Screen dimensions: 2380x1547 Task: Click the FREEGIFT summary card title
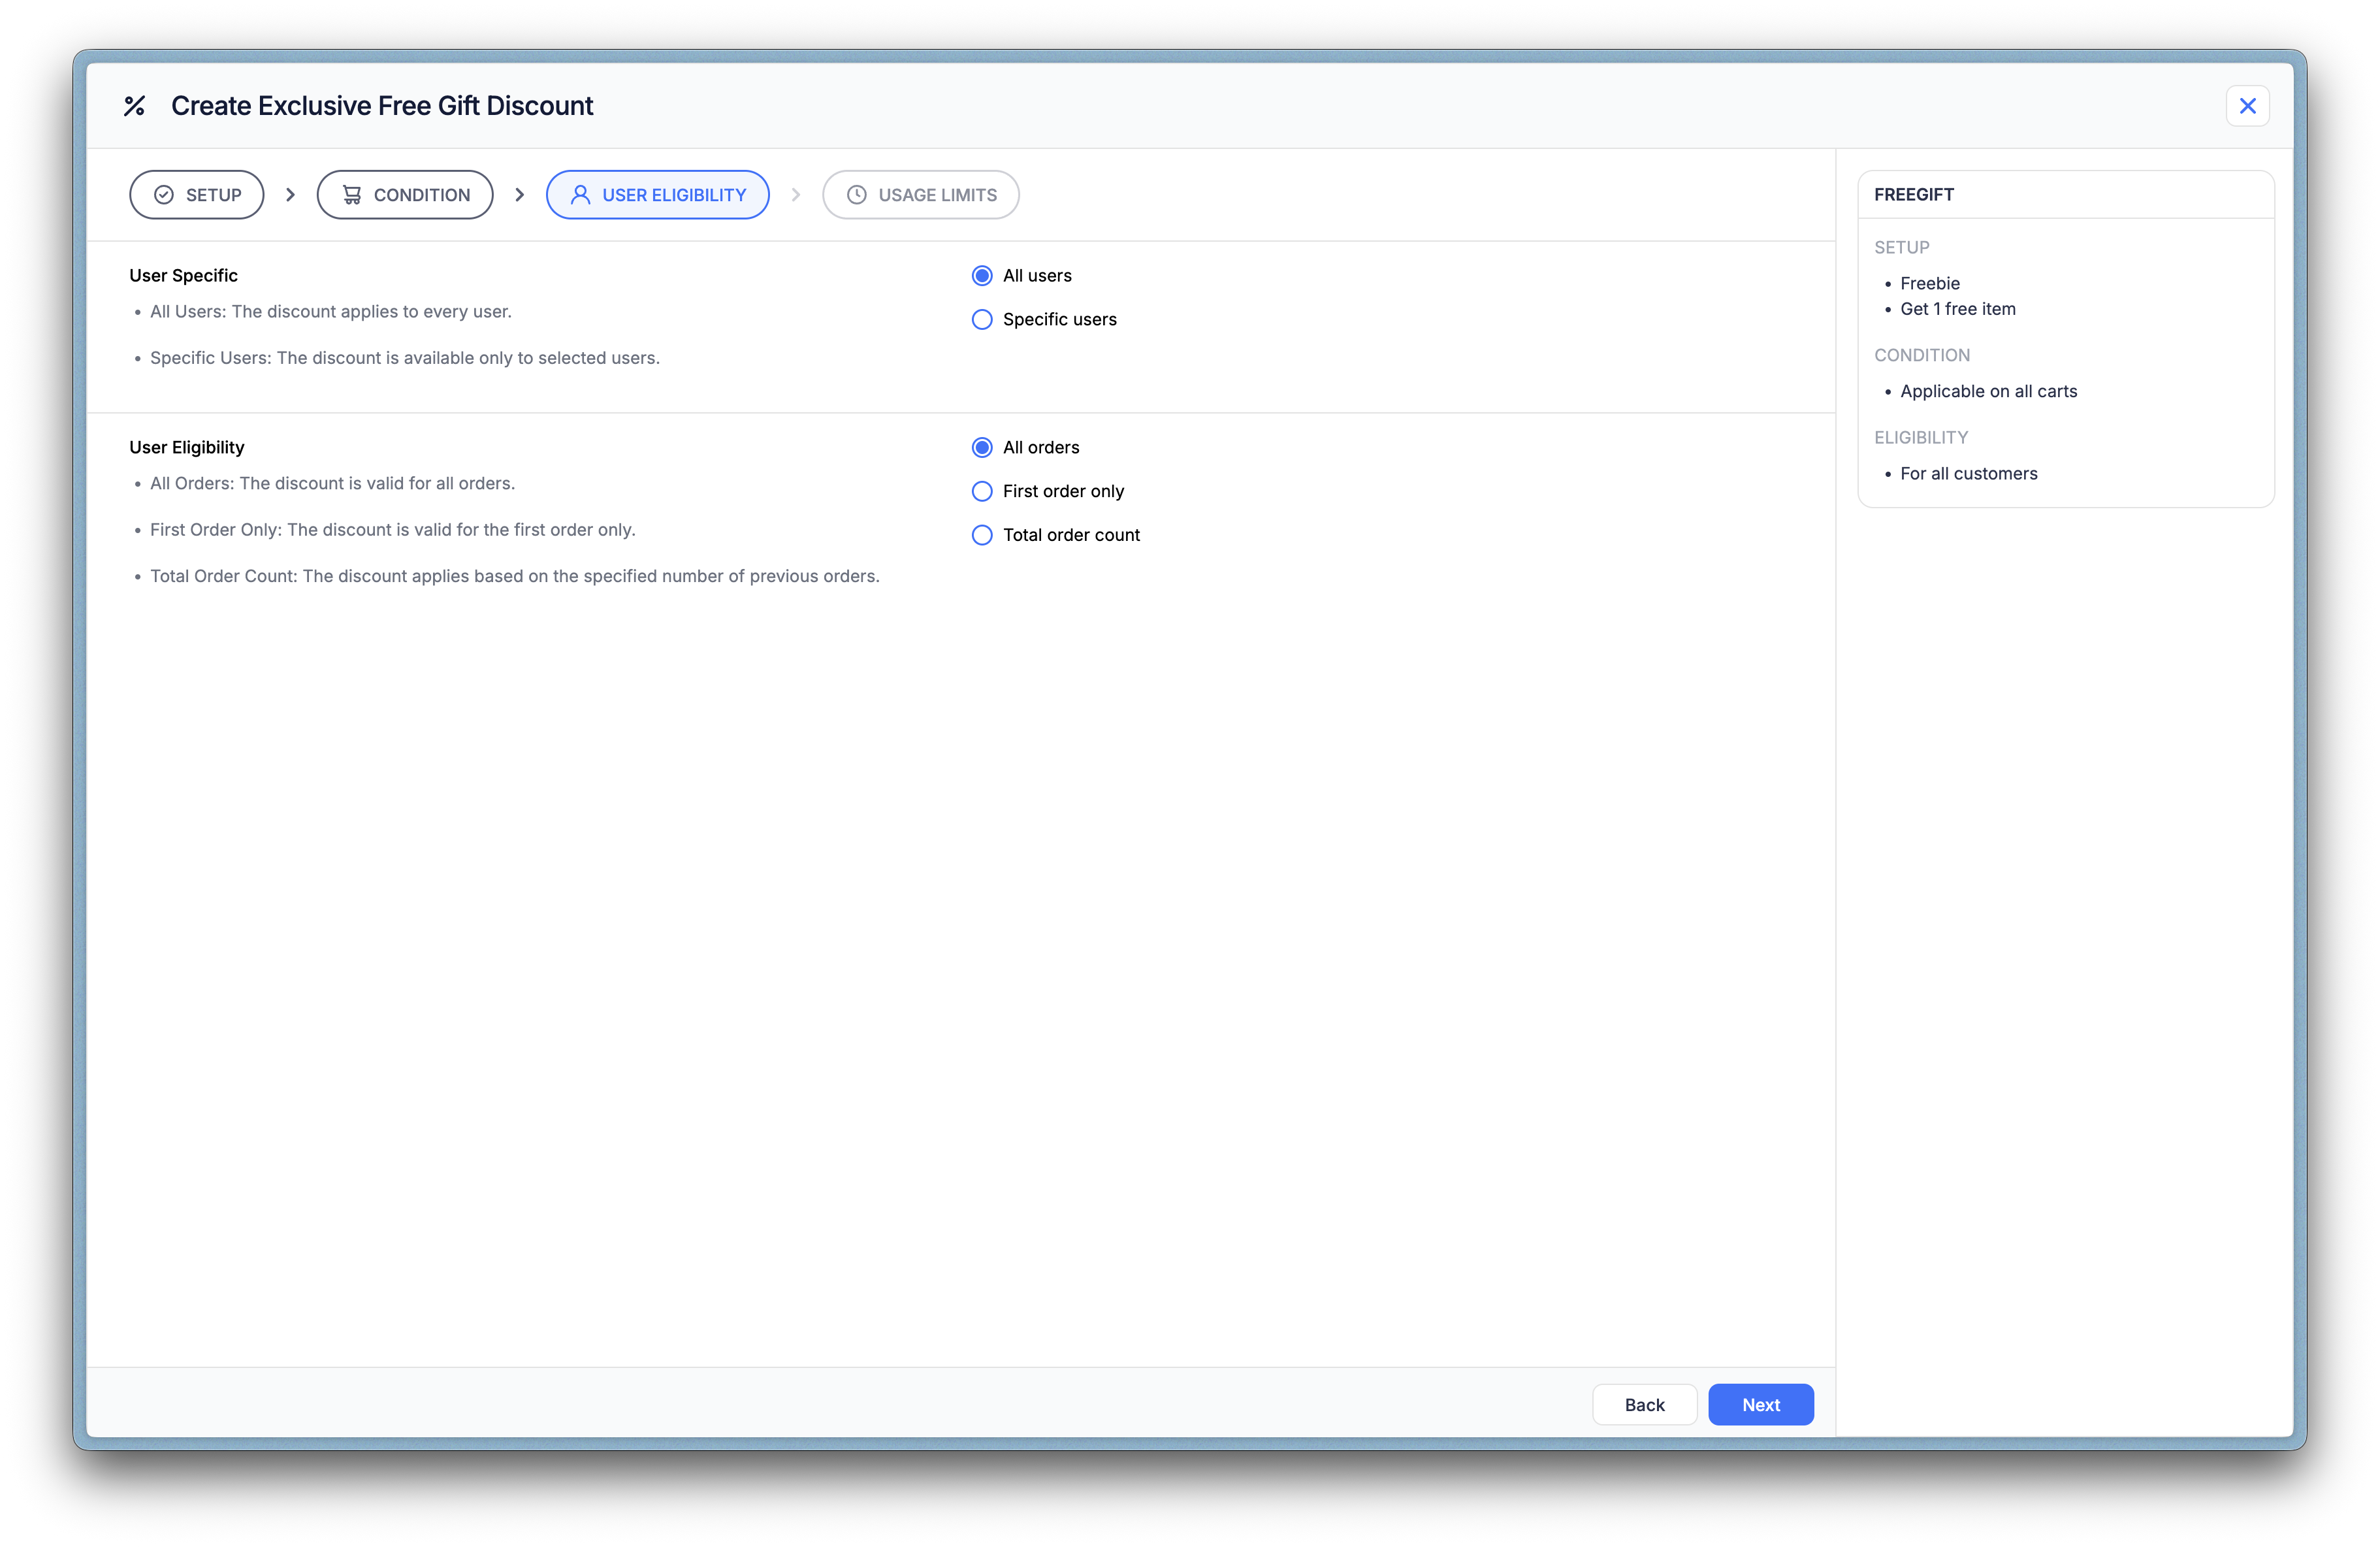[1913, 195]
